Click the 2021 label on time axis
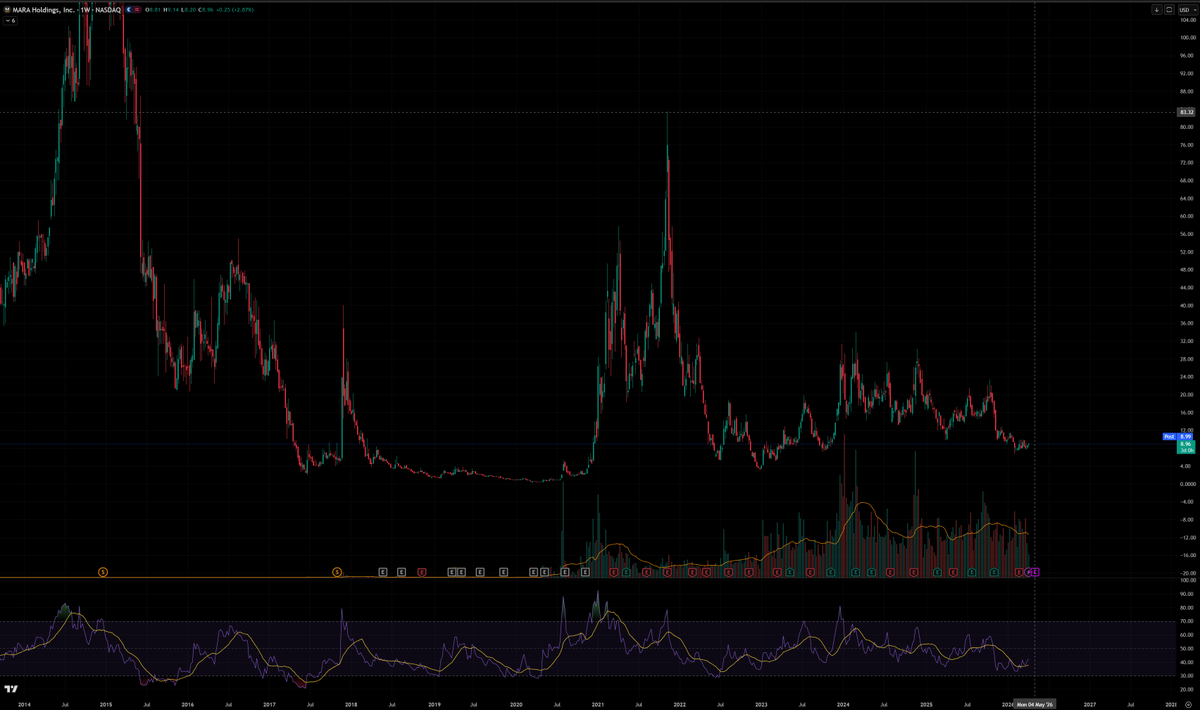Screen dimensions: 1200x710 tap(598, 705)
